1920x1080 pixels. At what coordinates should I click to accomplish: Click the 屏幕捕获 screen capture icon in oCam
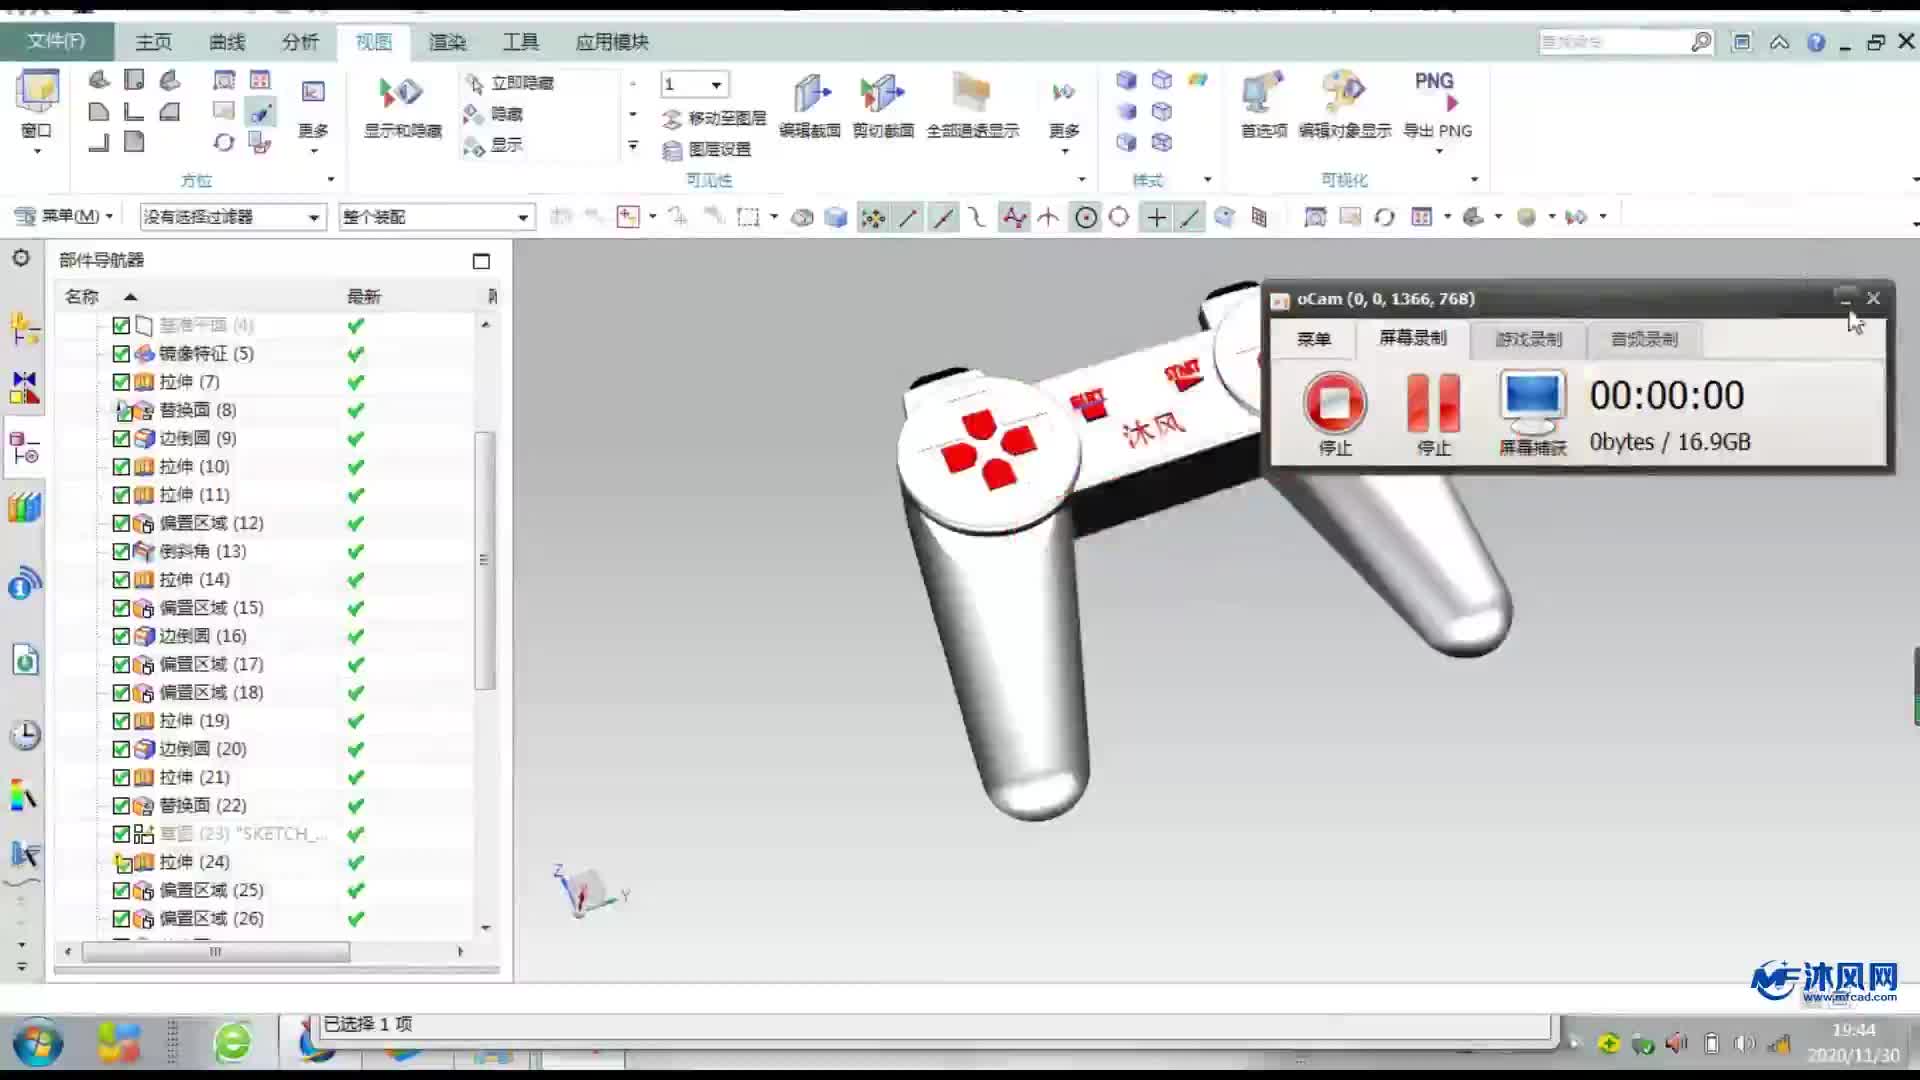pyautogui.click(x=1532, y=401)
